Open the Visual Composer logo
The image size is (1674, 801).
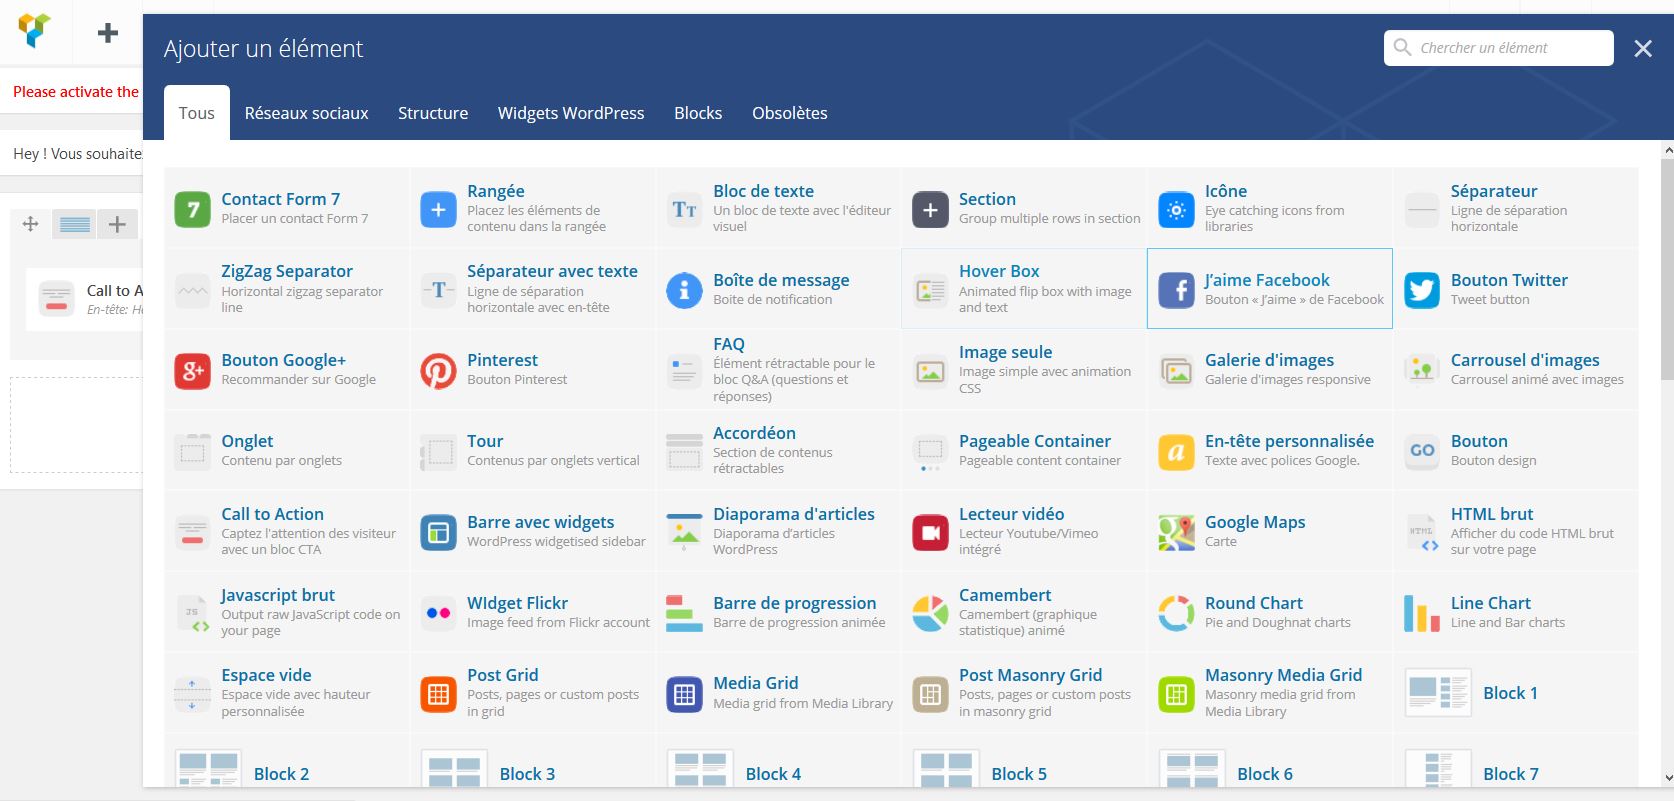click(35, 31)
